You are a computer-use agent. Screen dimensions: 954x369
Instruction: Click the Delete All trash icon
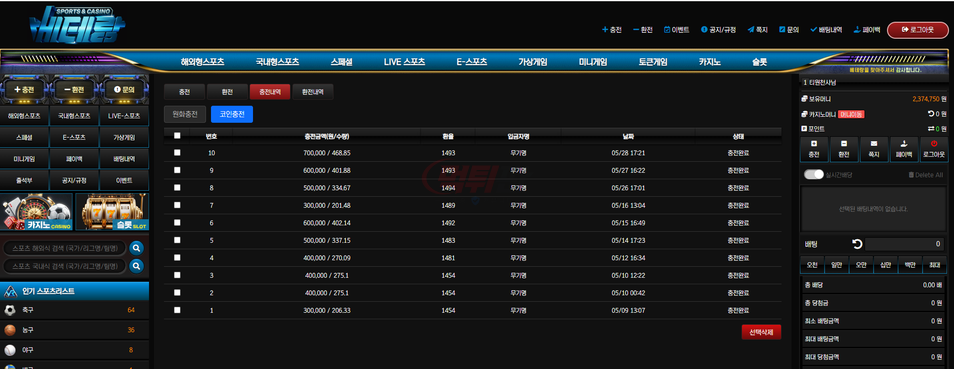point(911,175)
